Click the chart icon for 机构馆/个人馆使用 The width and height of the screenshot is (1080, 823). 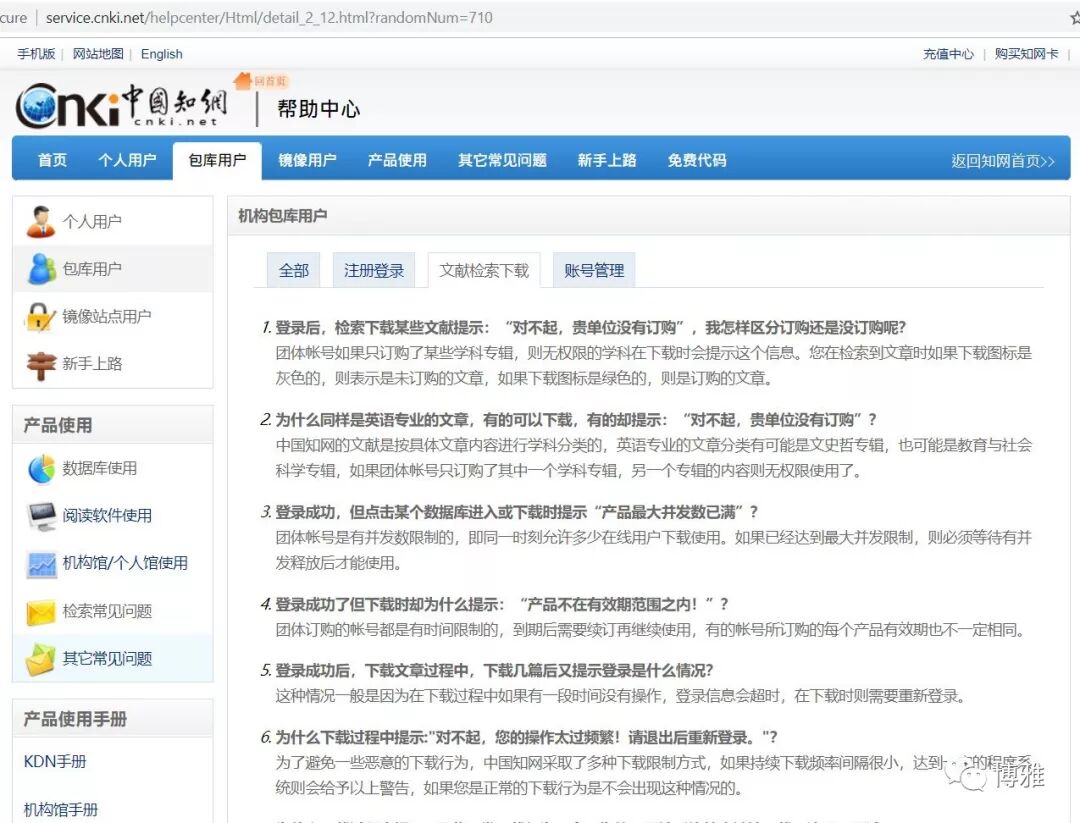(x=41, y=564)
